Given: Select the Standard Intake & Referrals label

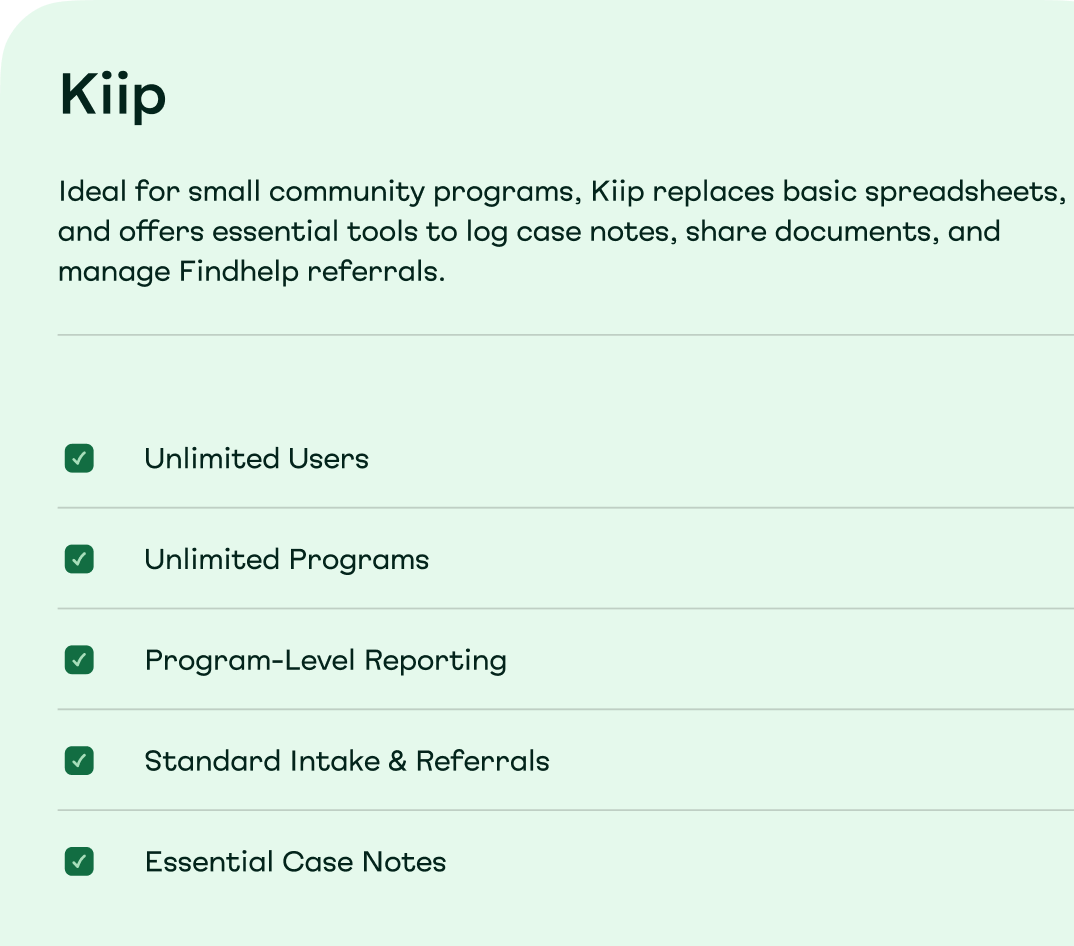Looking at the screenshot, I should click(x=347, y=761).
